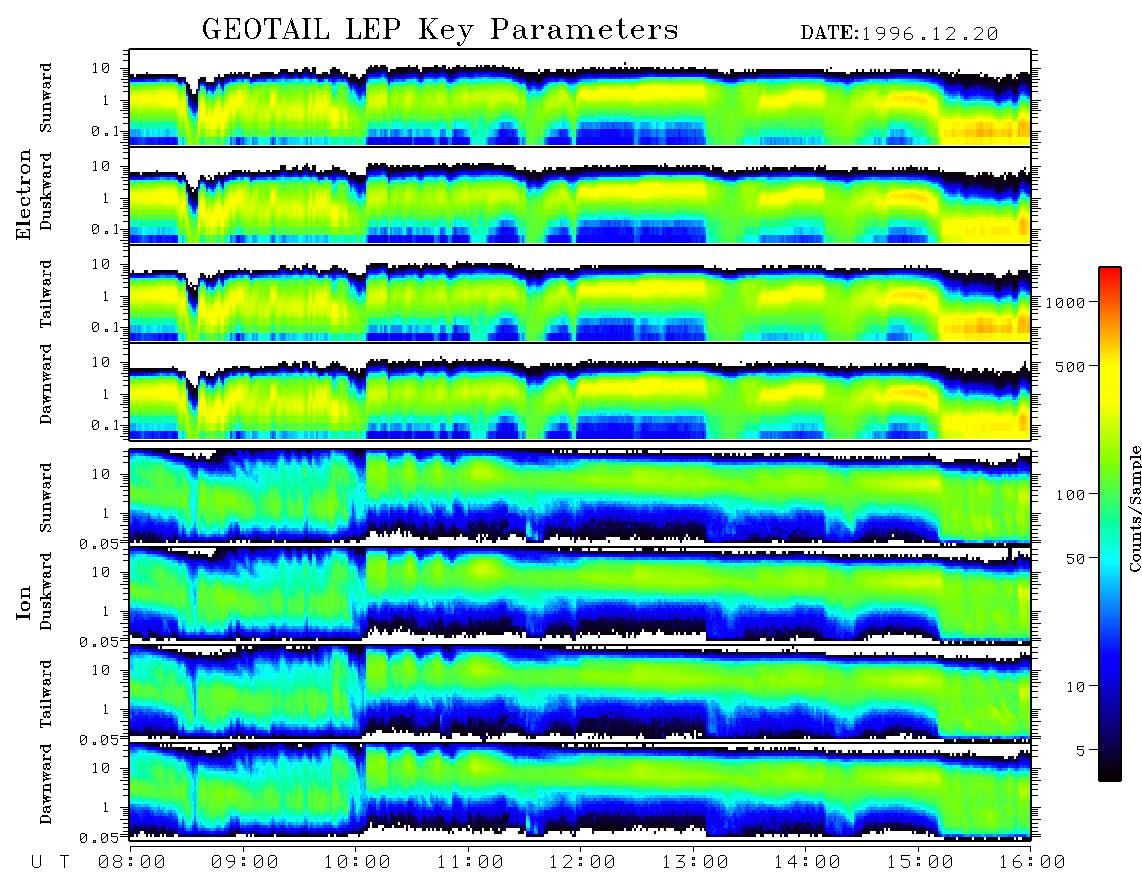Click the 500 color bar tick label
The image size is (1142, 880).
pos(1070,366)
